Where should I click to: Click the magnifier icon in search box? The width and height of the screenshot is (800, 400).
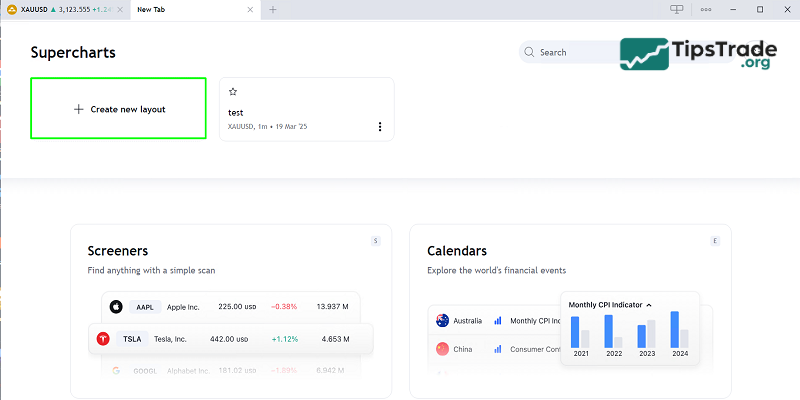click(529, 52)
